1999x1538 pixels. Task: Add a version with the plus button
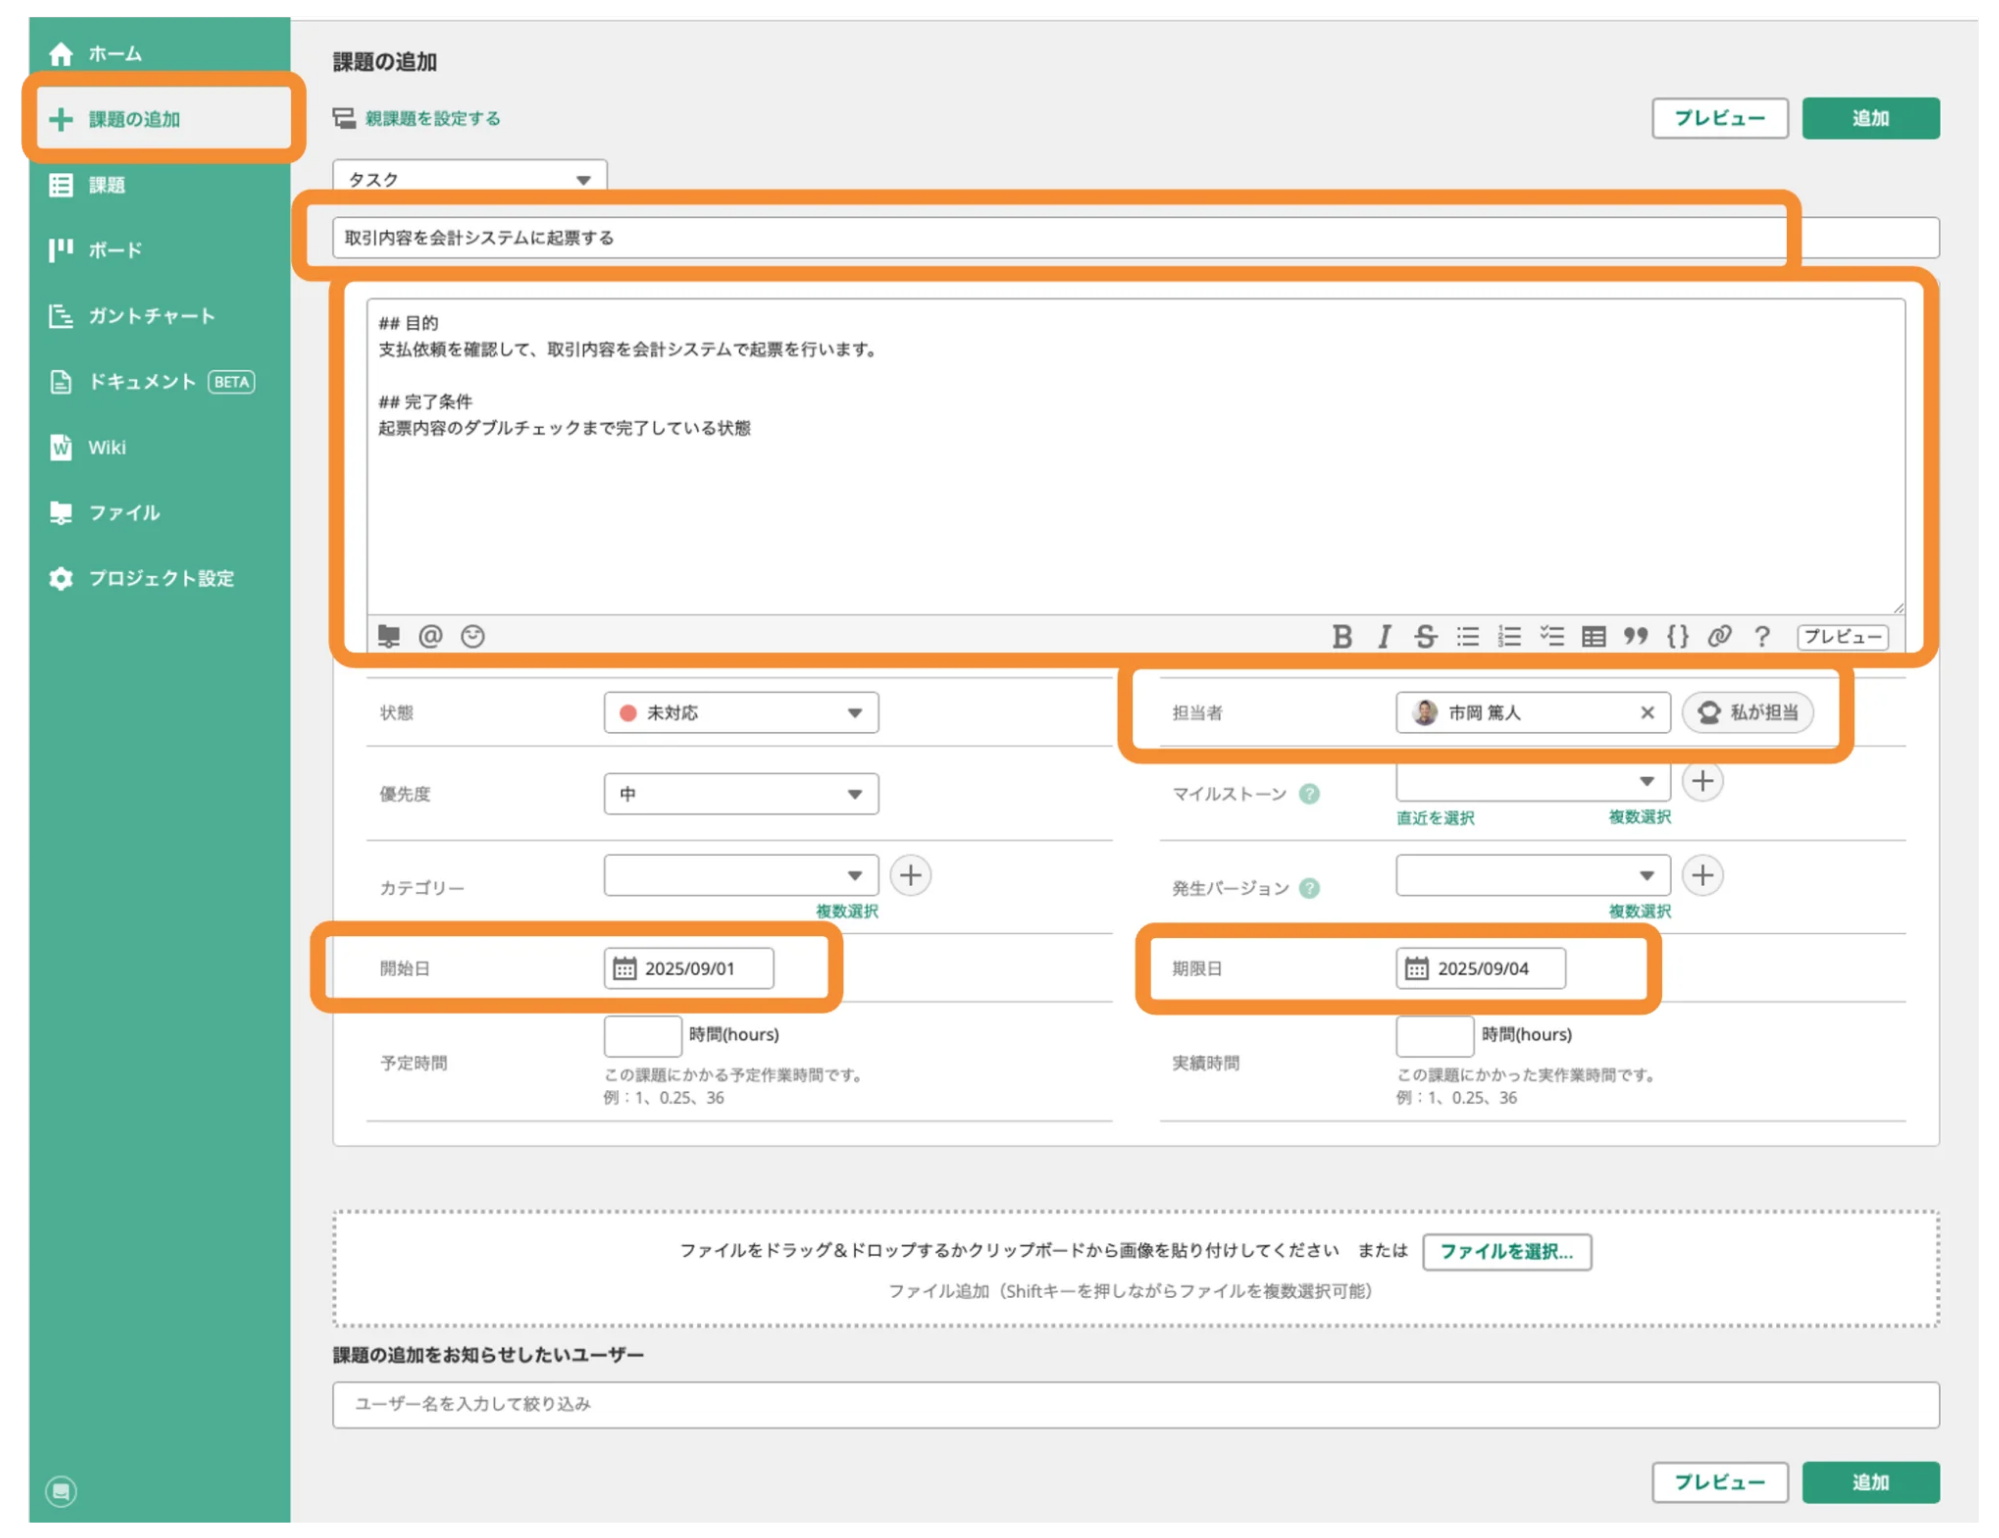click(1703, 875)
